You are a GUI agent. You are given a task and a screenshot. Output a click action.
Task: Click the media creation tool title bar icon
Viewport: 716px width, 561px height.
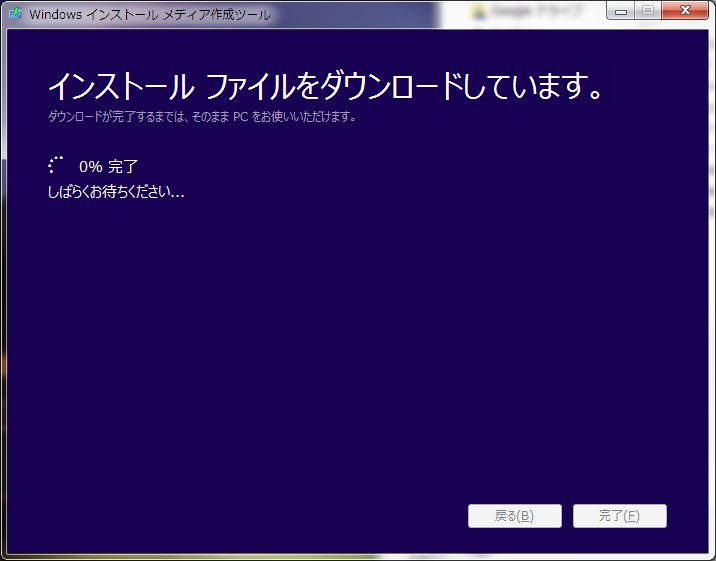point(16,13)
